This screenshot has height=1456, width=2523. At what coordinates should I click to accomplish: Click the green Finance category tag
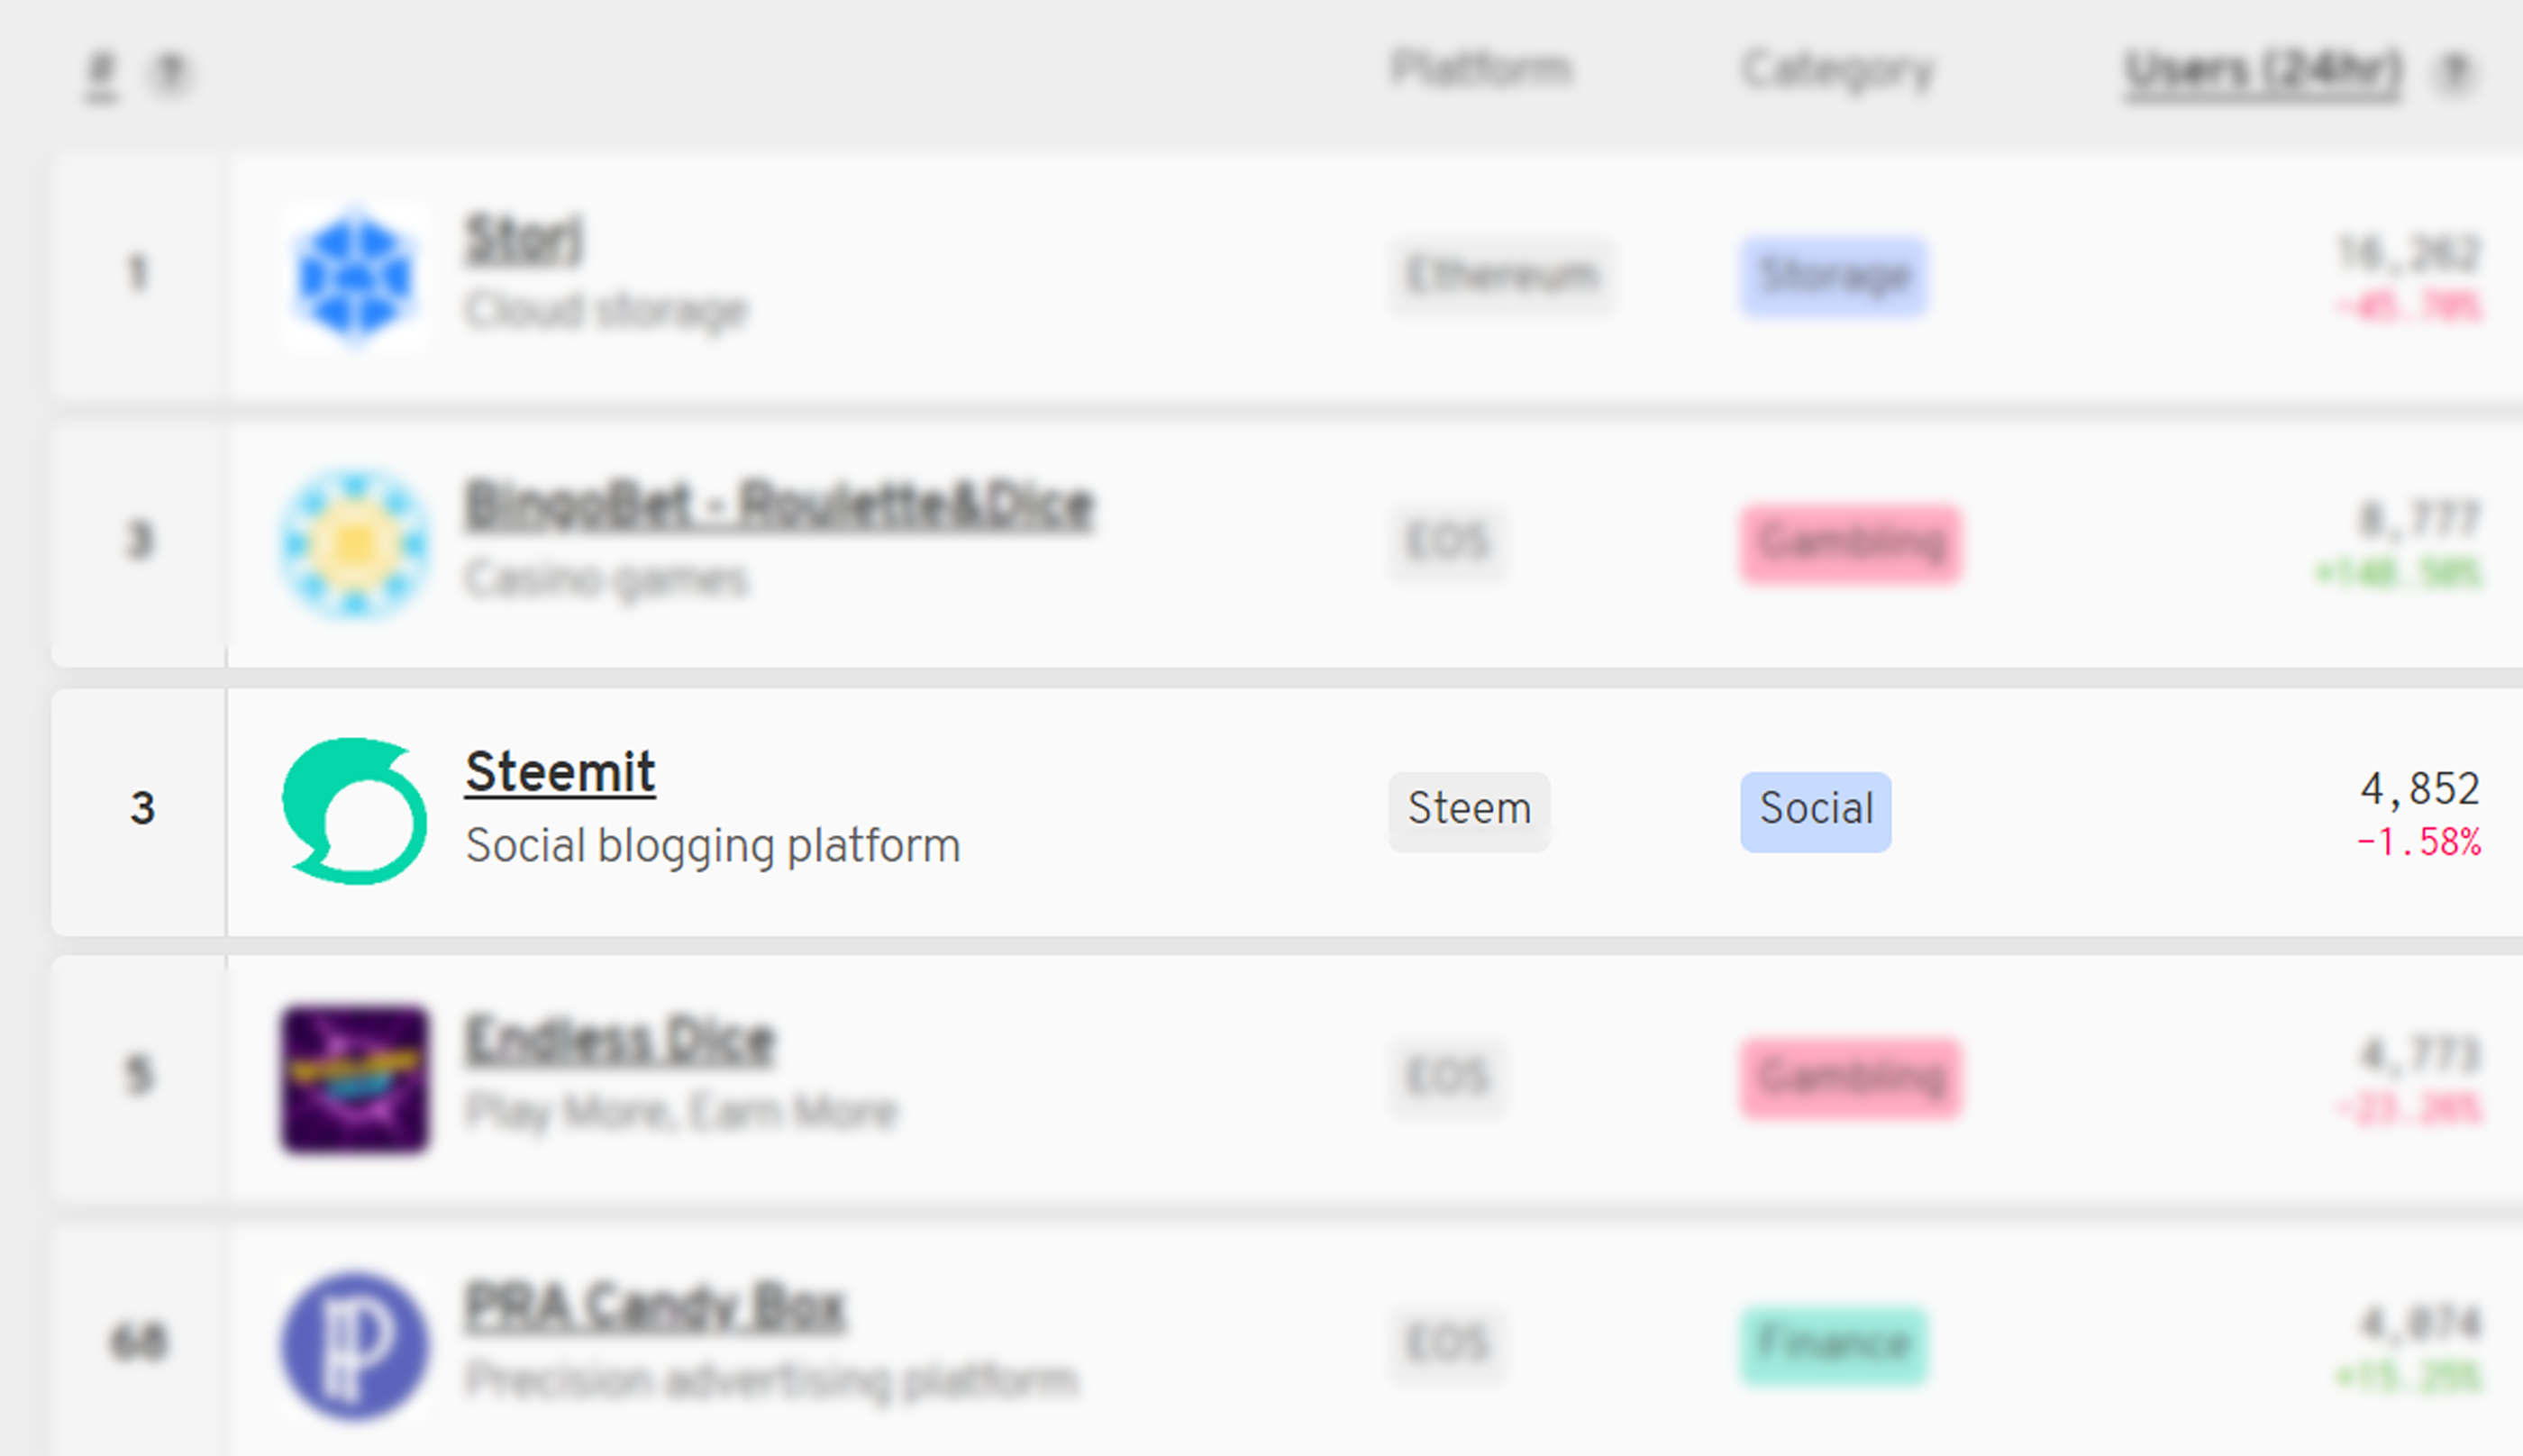tap(1835, 1346)
